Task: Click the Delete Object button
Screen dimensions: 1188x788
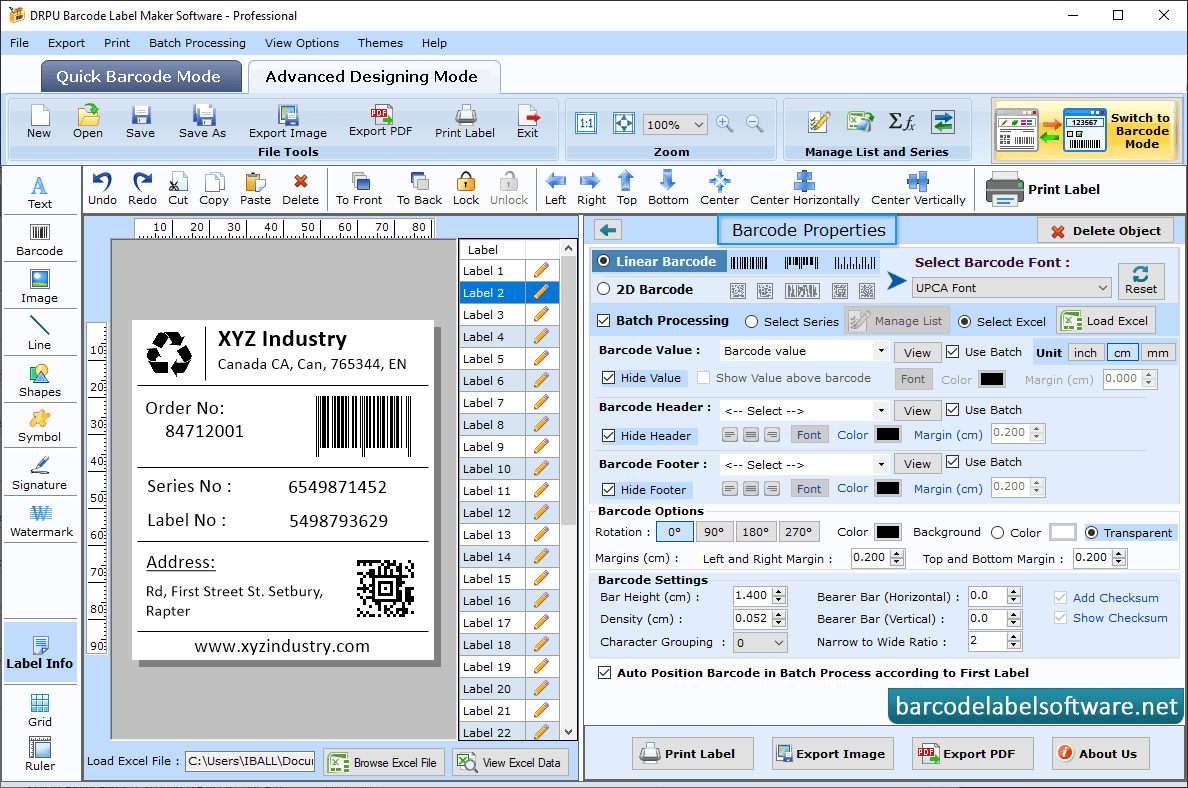Action: coord(1105,230)
